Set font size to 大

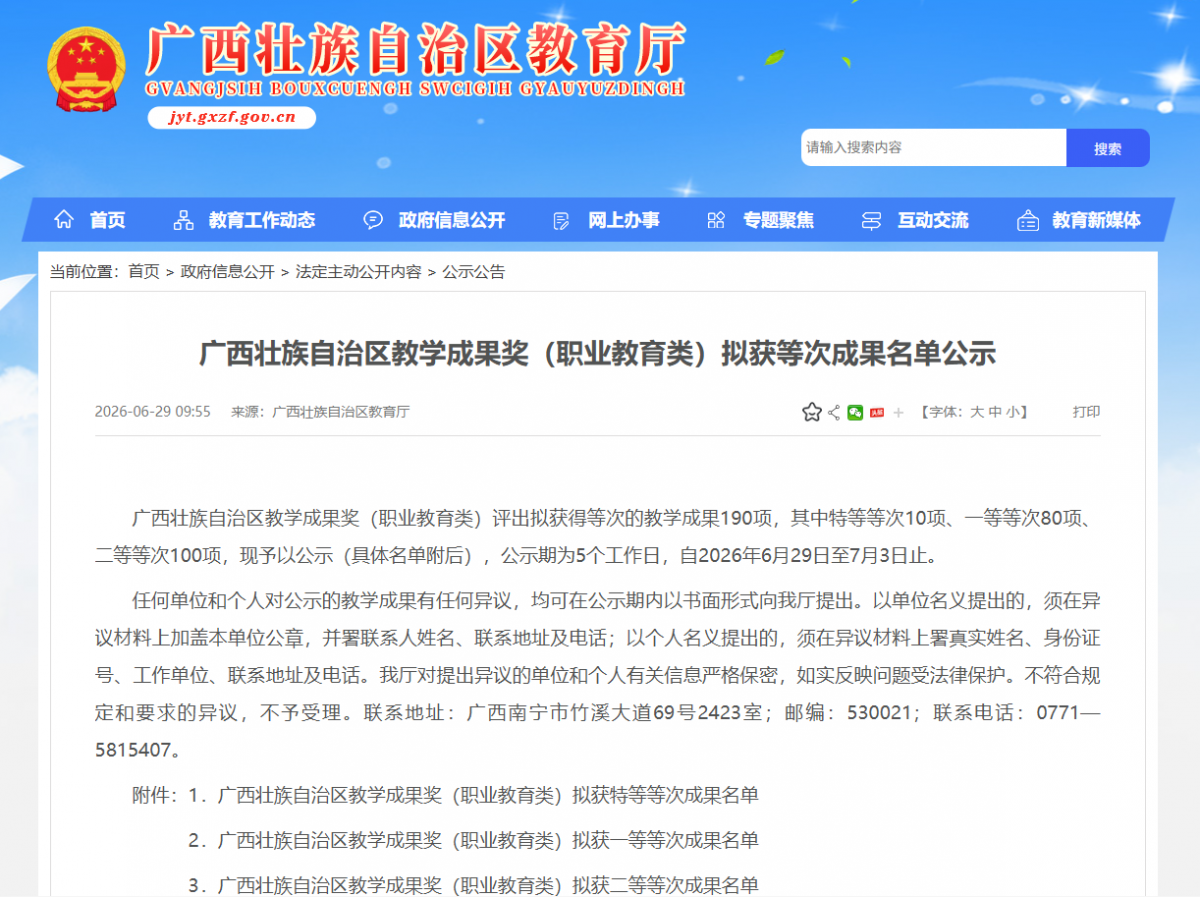[x=977, y=412]
